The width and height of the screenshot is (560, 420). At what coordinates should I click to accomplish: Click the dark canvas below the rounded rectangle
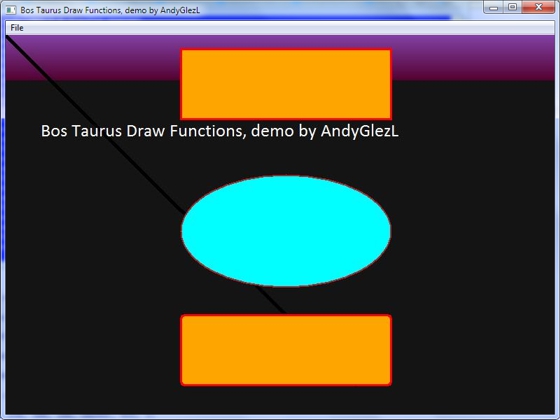point(286,400)
